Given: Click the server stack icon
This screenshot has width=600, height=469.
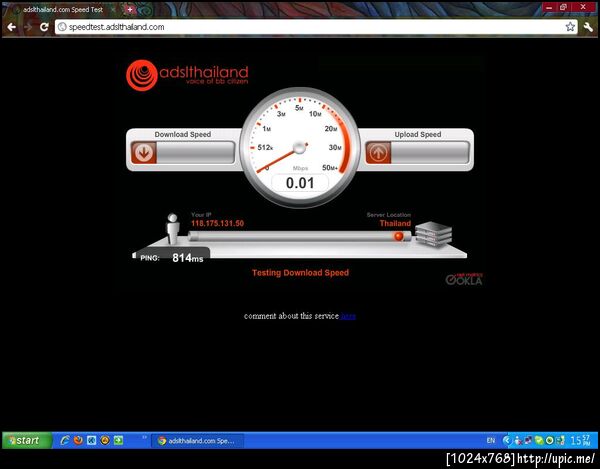Looking at the screenshot, I should point(434,234).
